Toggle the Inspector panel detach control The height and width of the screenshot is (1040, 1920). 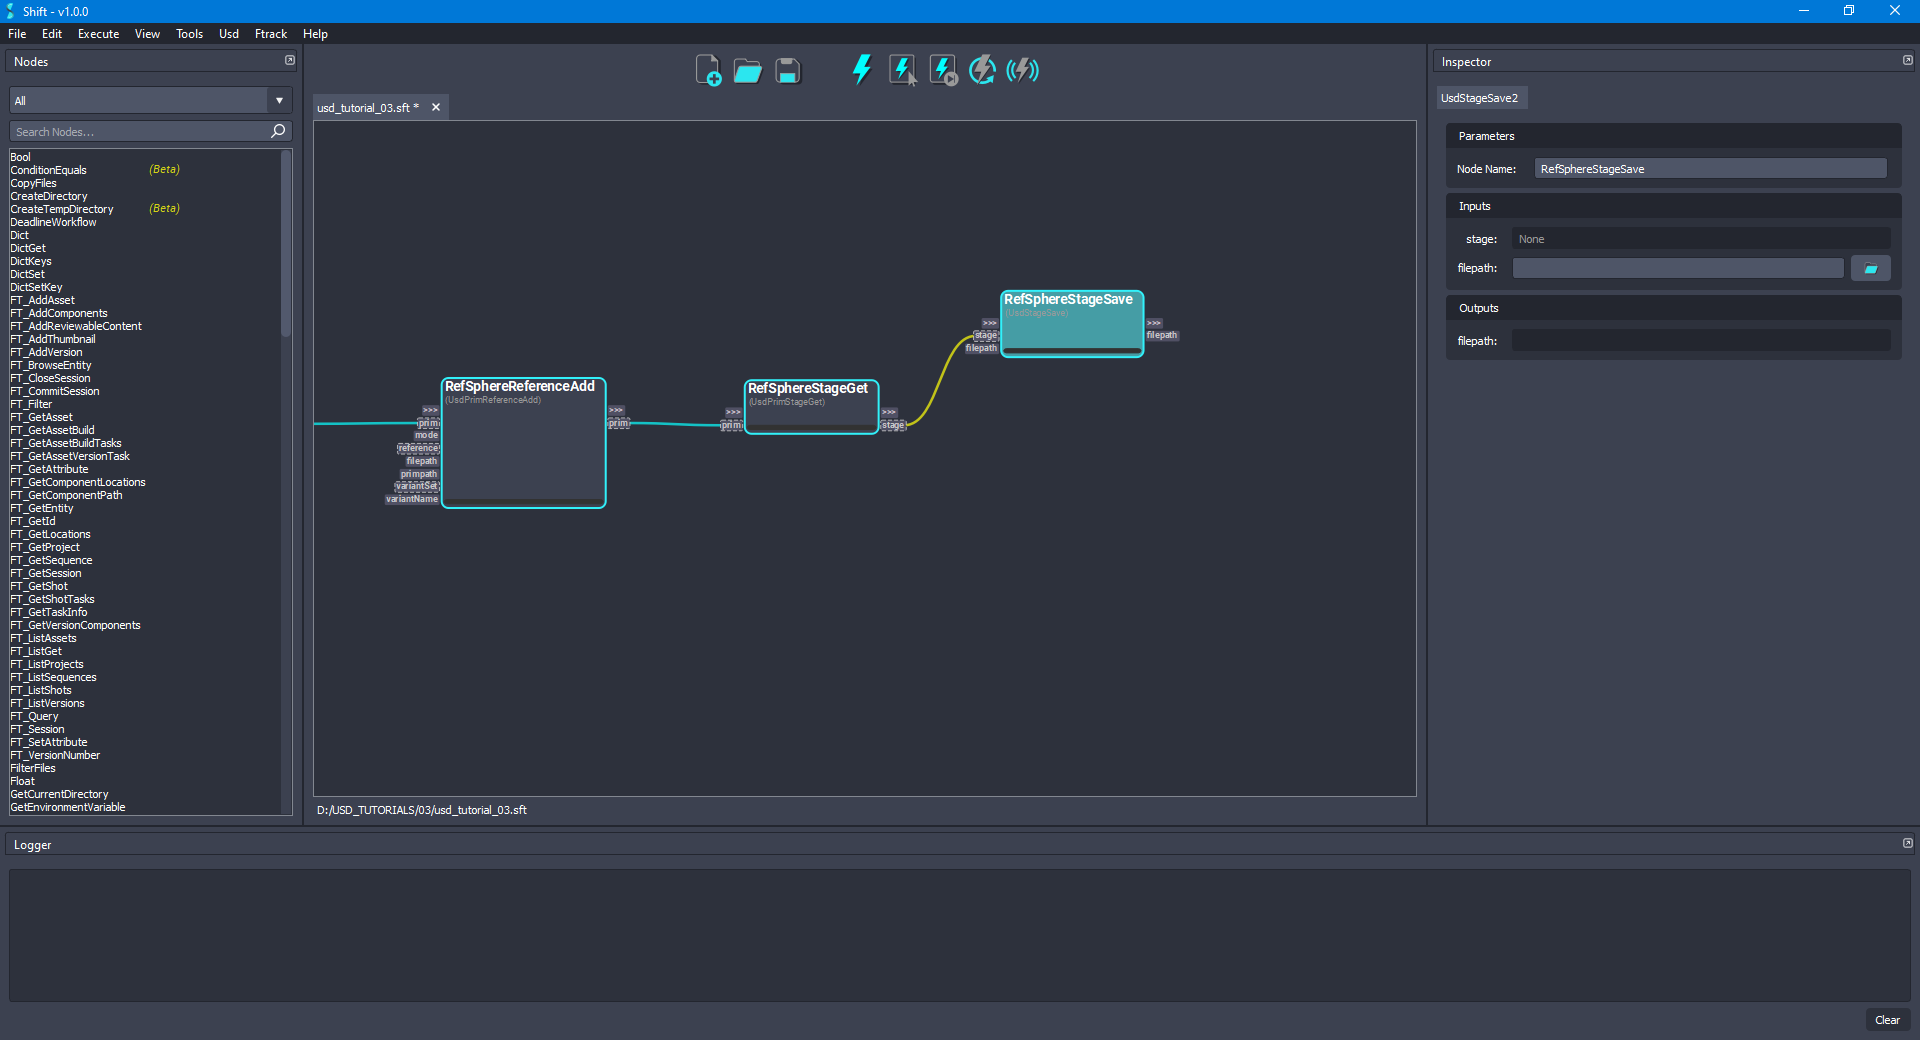pyautogui.click(x=1906, y=60)
